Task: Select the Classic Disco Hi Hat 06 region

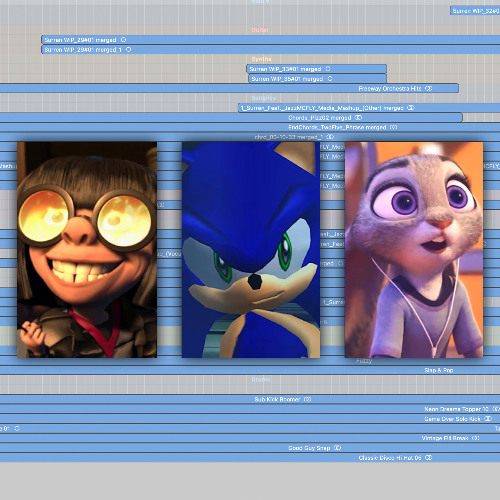Action: click(x=250, y=457)
